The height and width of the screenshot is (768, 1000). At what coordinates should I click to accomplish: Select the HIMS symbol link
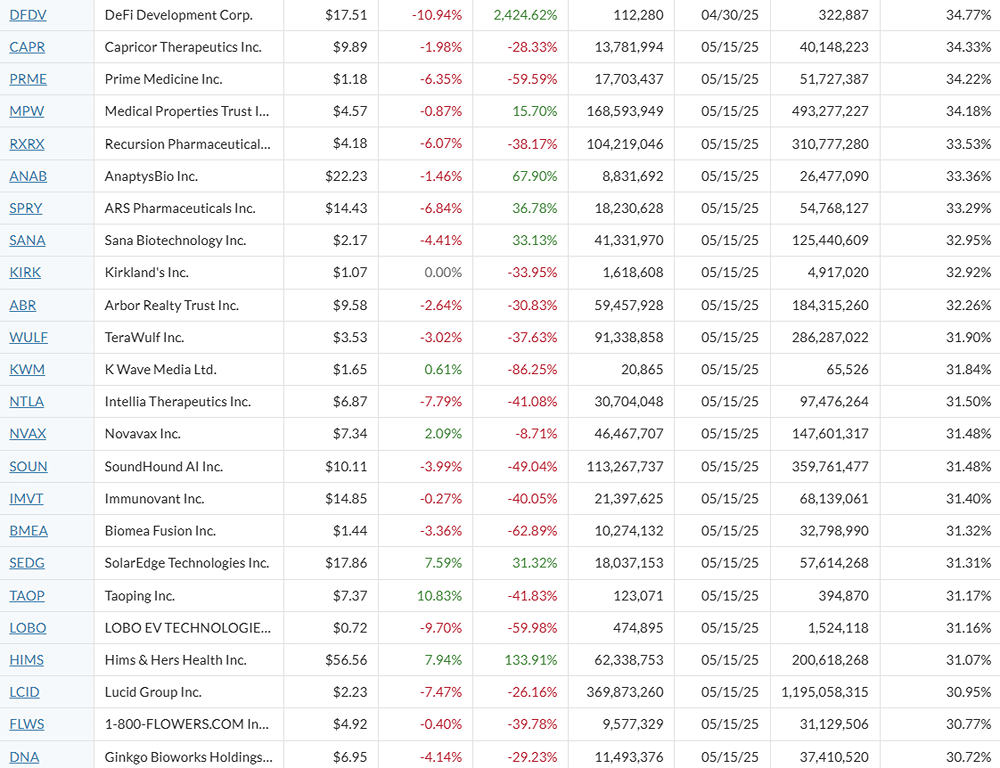point(27,660)
